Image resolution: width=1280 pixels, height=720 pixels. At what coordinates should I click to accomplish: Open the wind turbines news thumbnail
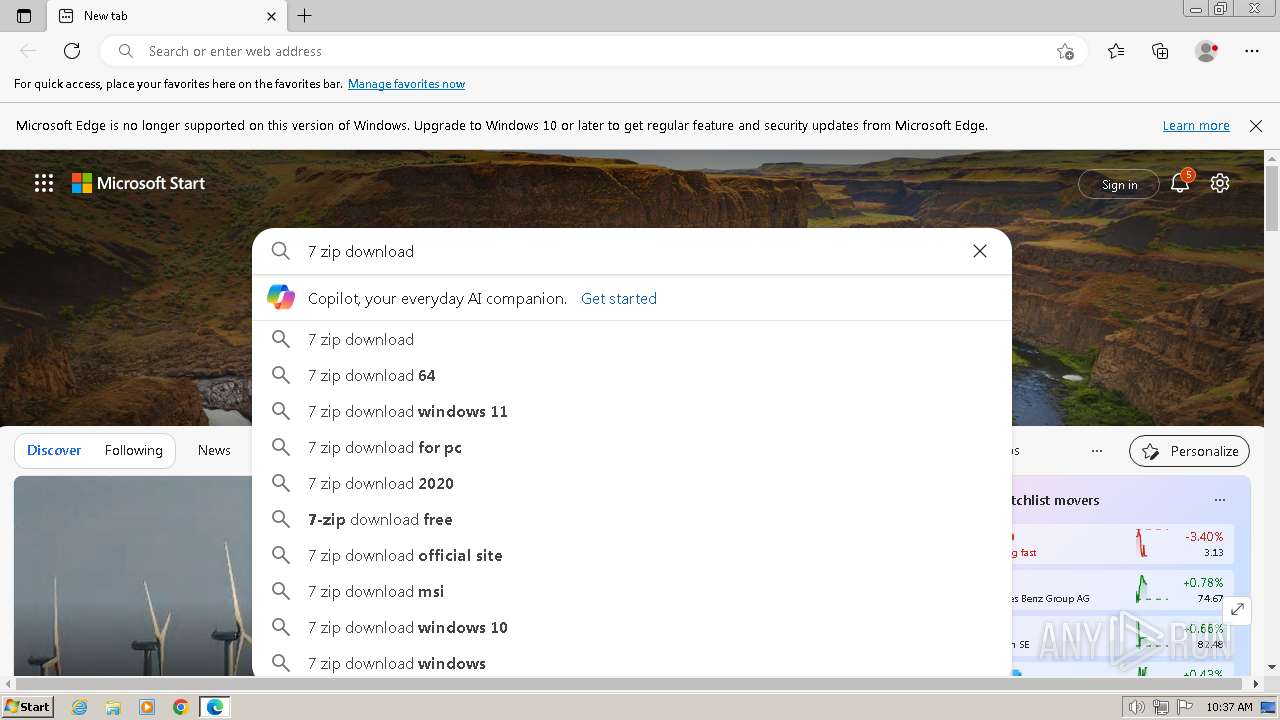point(133,576)
